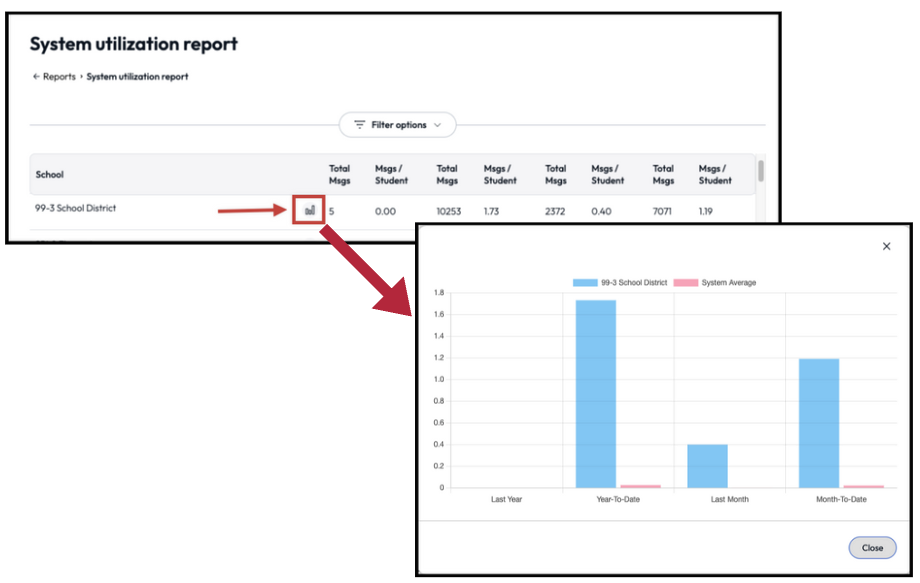
Task: Click the blue legend color swatch
Action: pyautogui.click(x=585, y=283)
